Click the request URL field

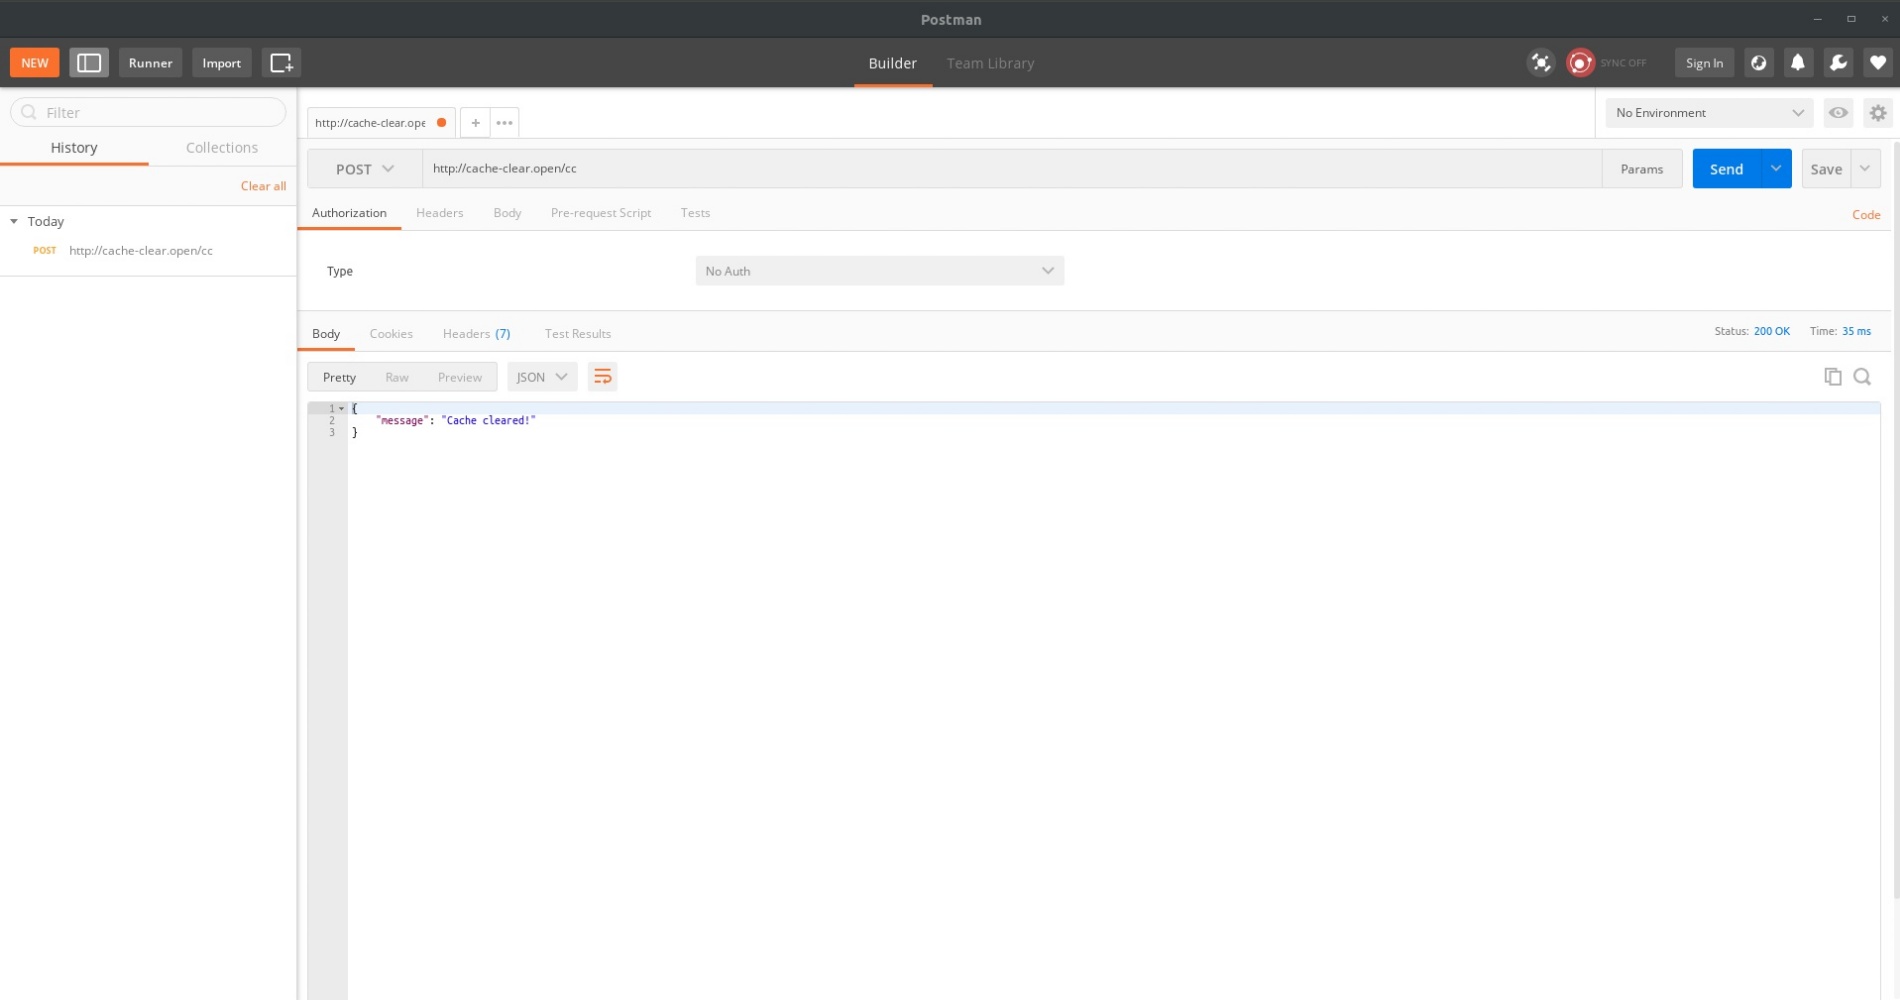pos(1011,168)
